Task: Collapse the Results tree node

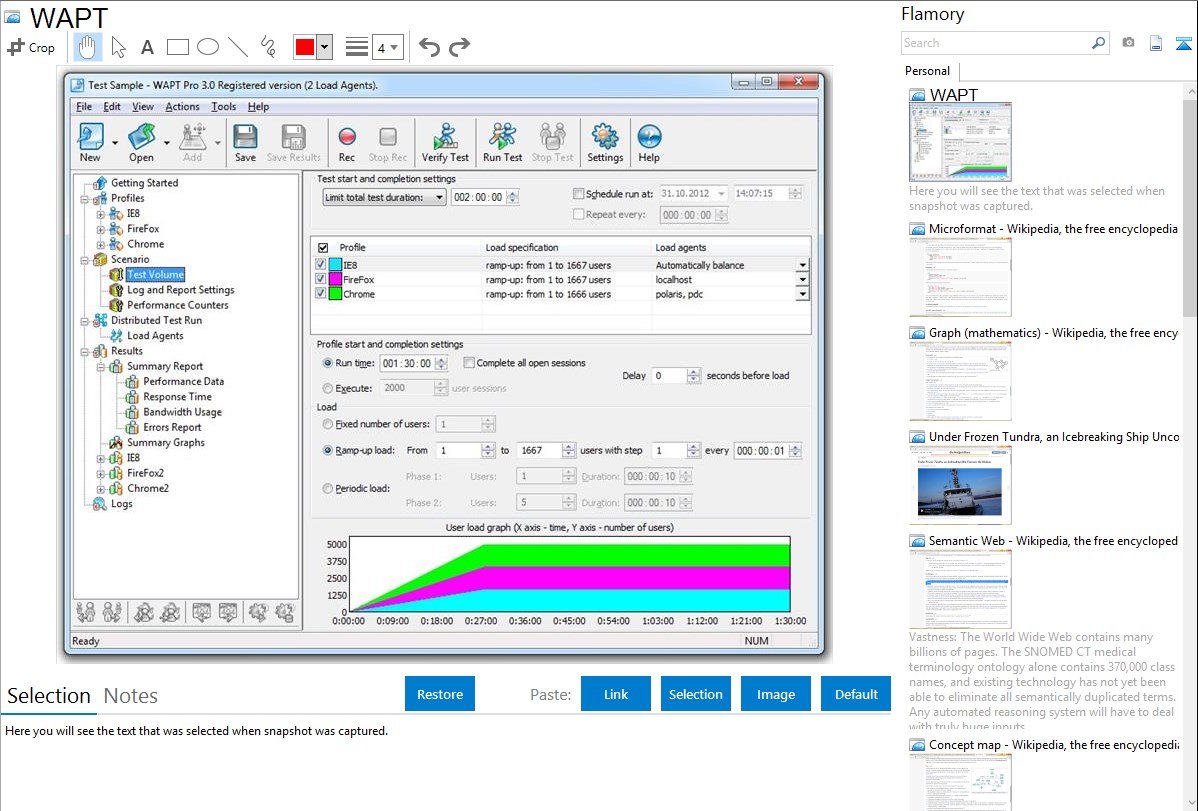Action: (85, 352)
